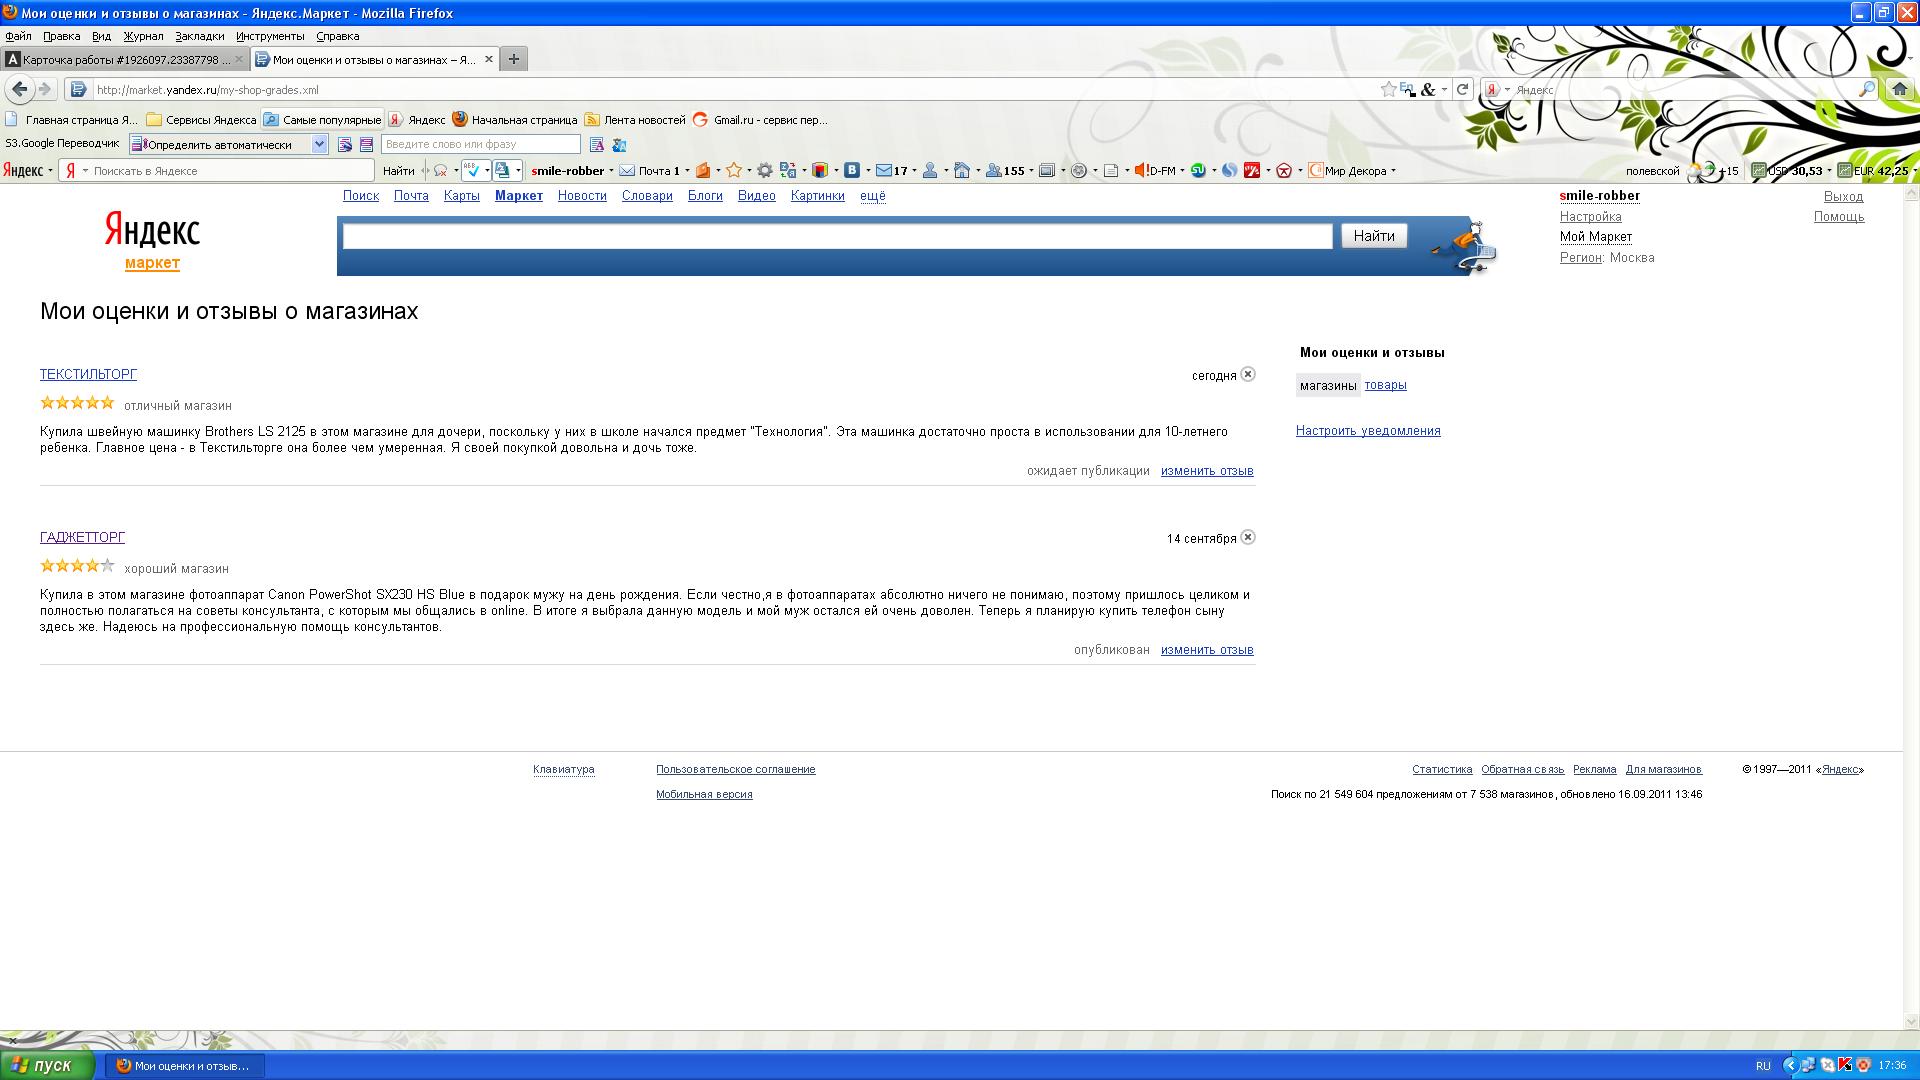This screenshot has height=1080, width=1920.
Task: Open the search engine dropdown in search box
Action: point(1496,90)
